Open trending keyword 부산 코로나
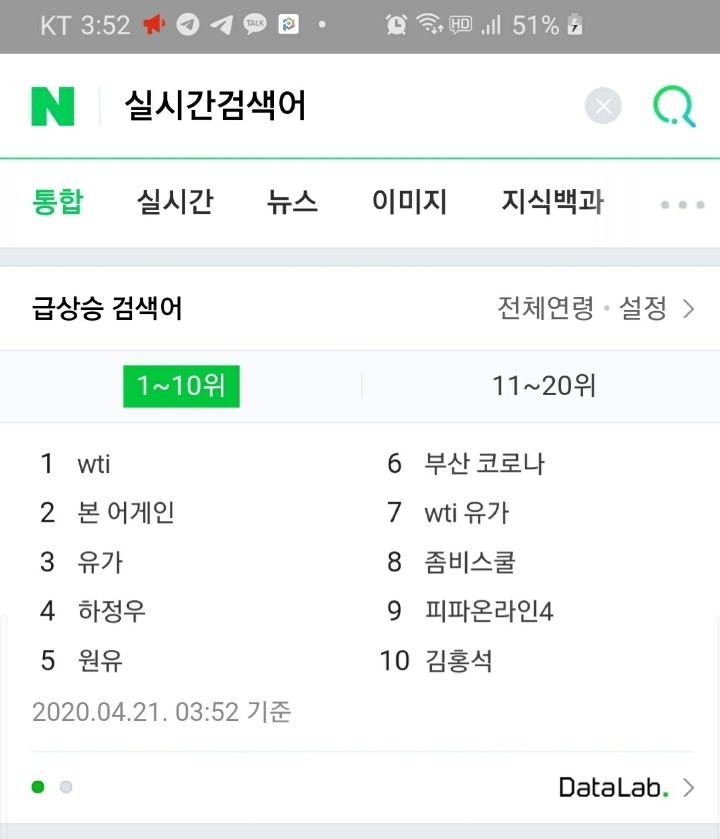This screenshot has width=720, height=839. 485,464
